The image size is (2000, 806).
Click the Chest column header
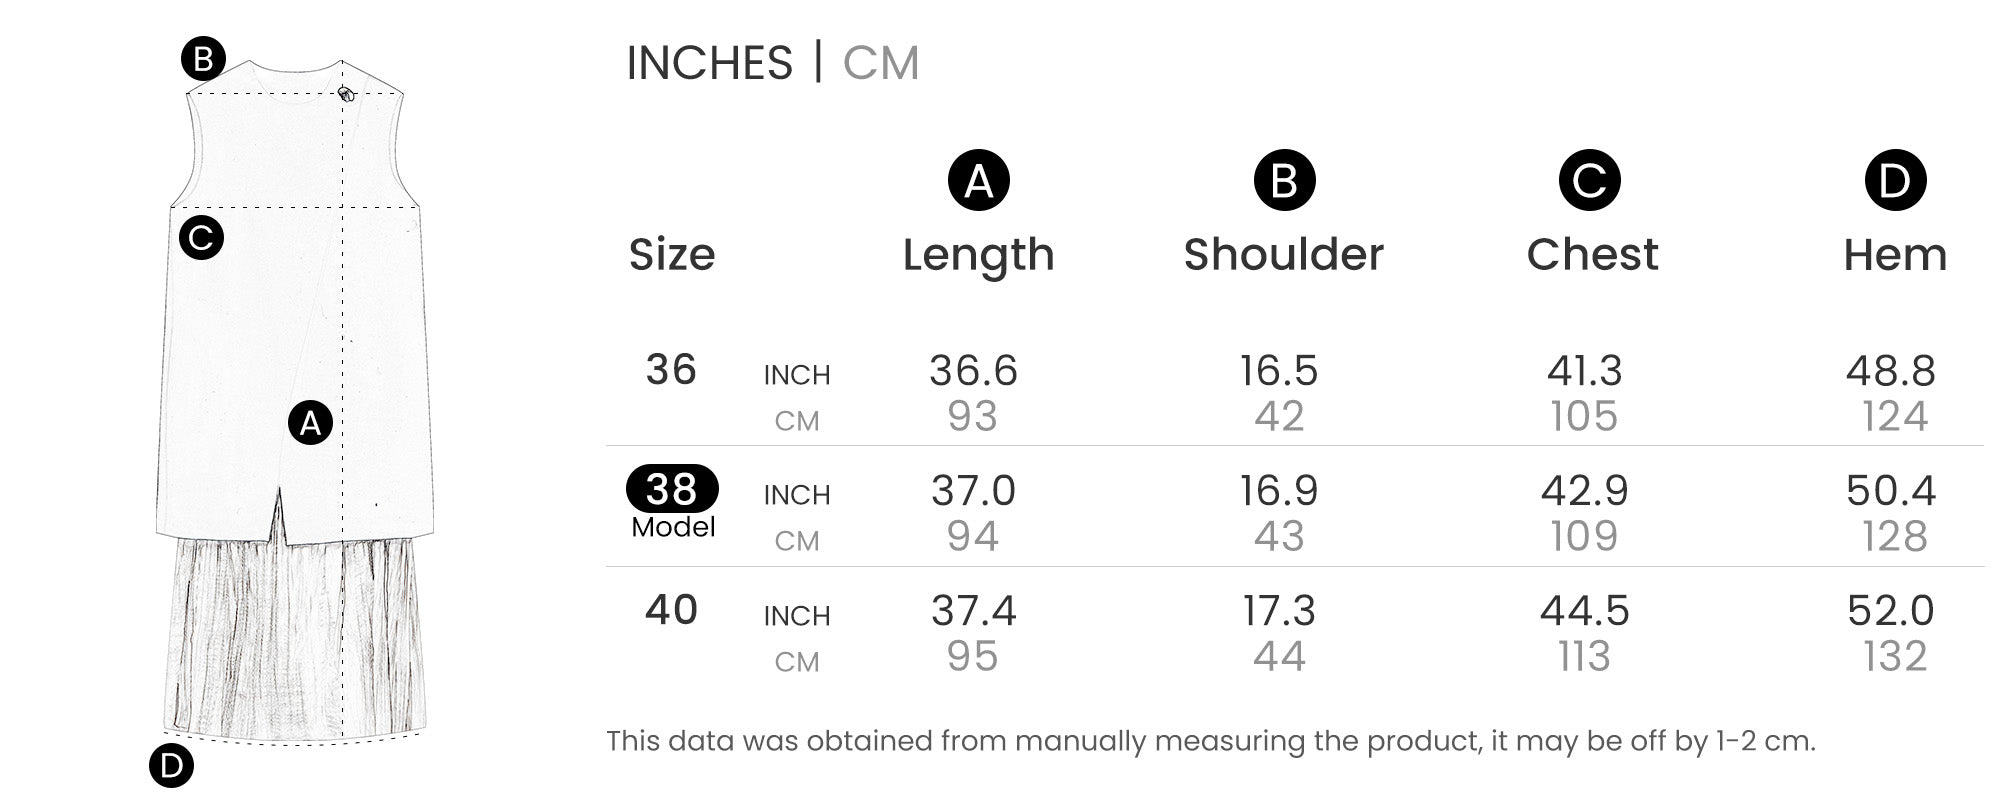(1592, 255)
